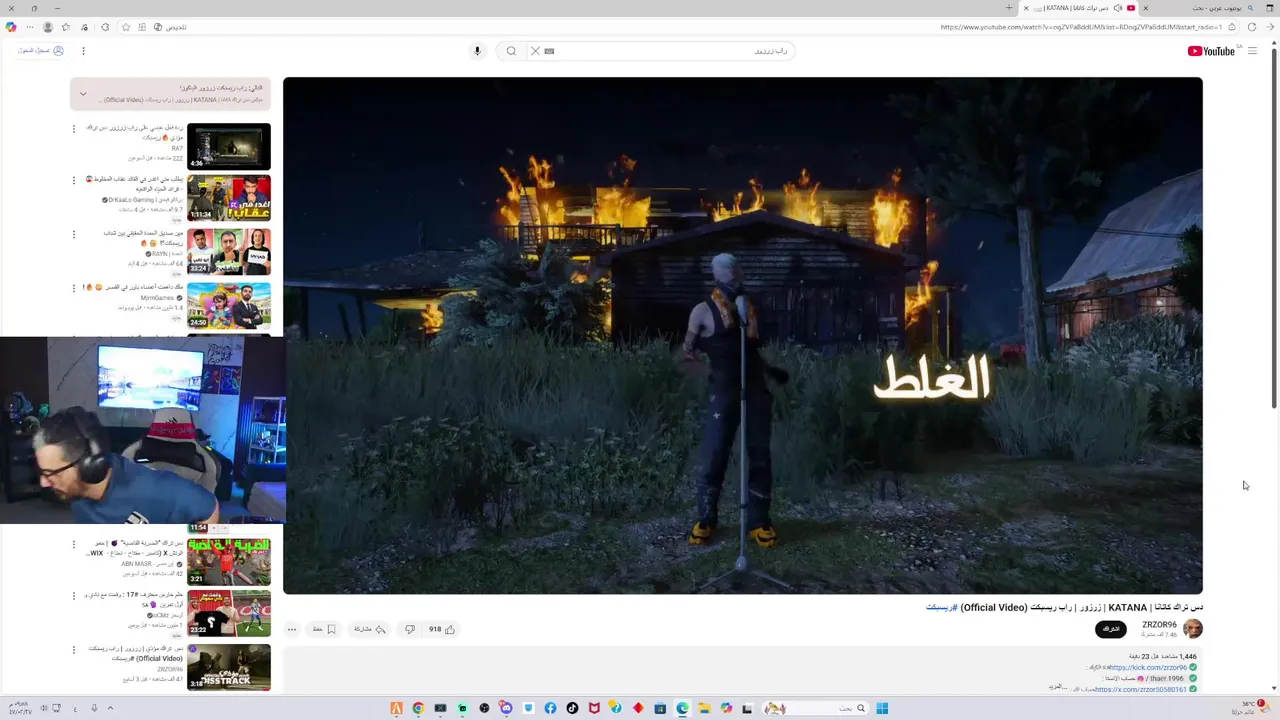
Task: Open the DrKaaLo Gaming 1:11:34 video thumbnail
Action: click(229, 198)
